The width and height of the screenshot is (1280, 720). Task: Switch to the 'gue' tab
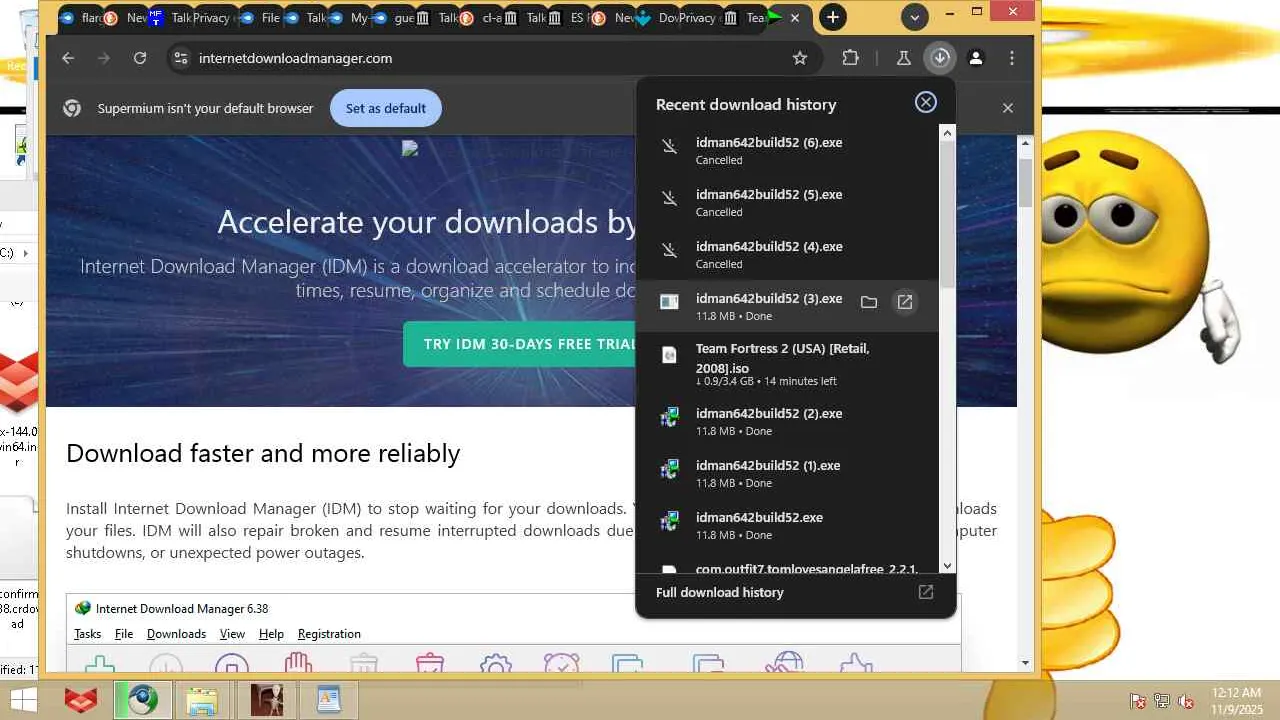click(396, 17)
